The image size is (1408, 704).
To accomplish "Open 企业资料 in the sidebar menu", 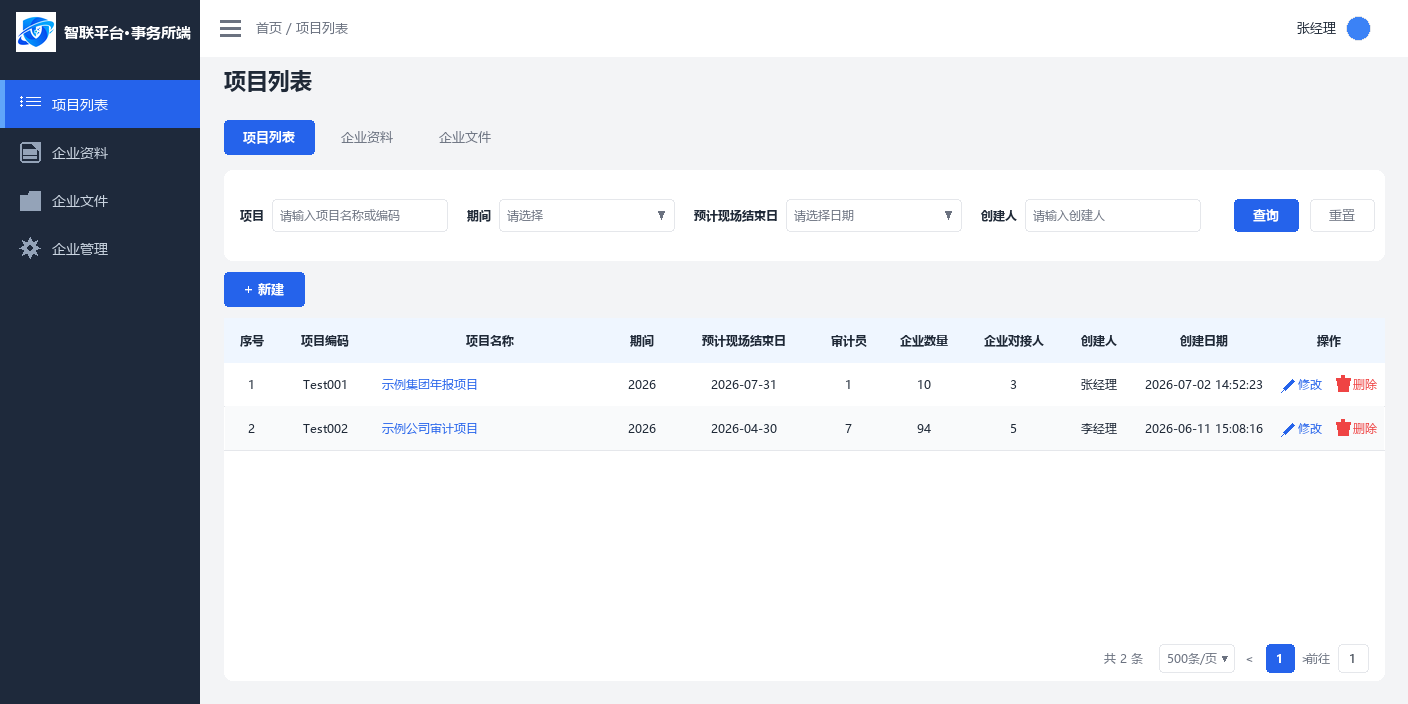I will [100, 153].
